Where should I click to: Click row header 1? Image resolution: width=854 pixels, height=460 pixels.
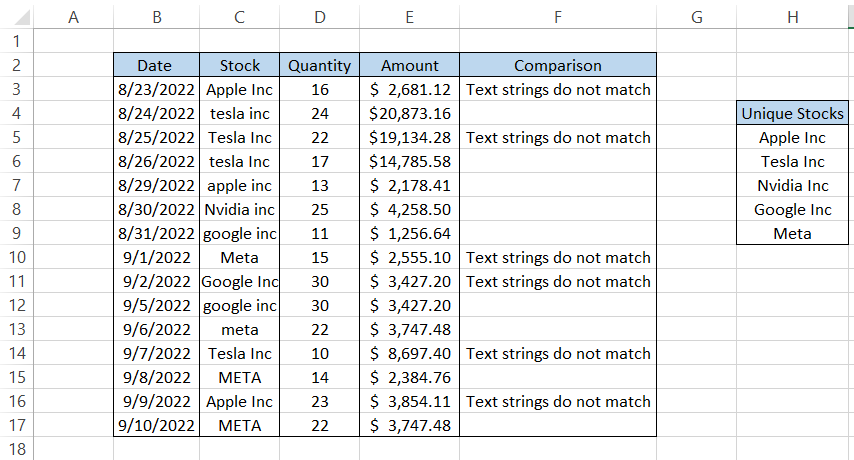point(16,42)
